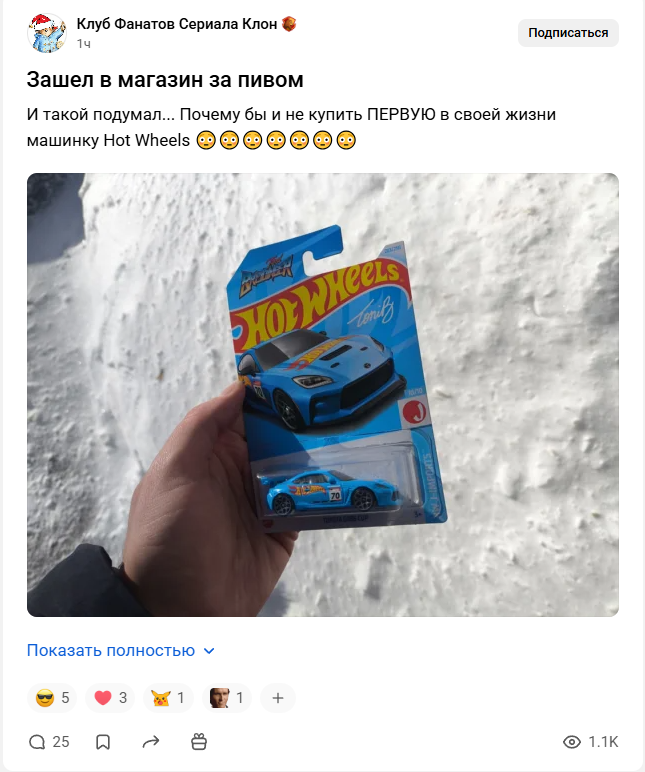Toggle the sunglasses emoji reaction
Viewport: 645px width, 772px height.
point(52,698)
